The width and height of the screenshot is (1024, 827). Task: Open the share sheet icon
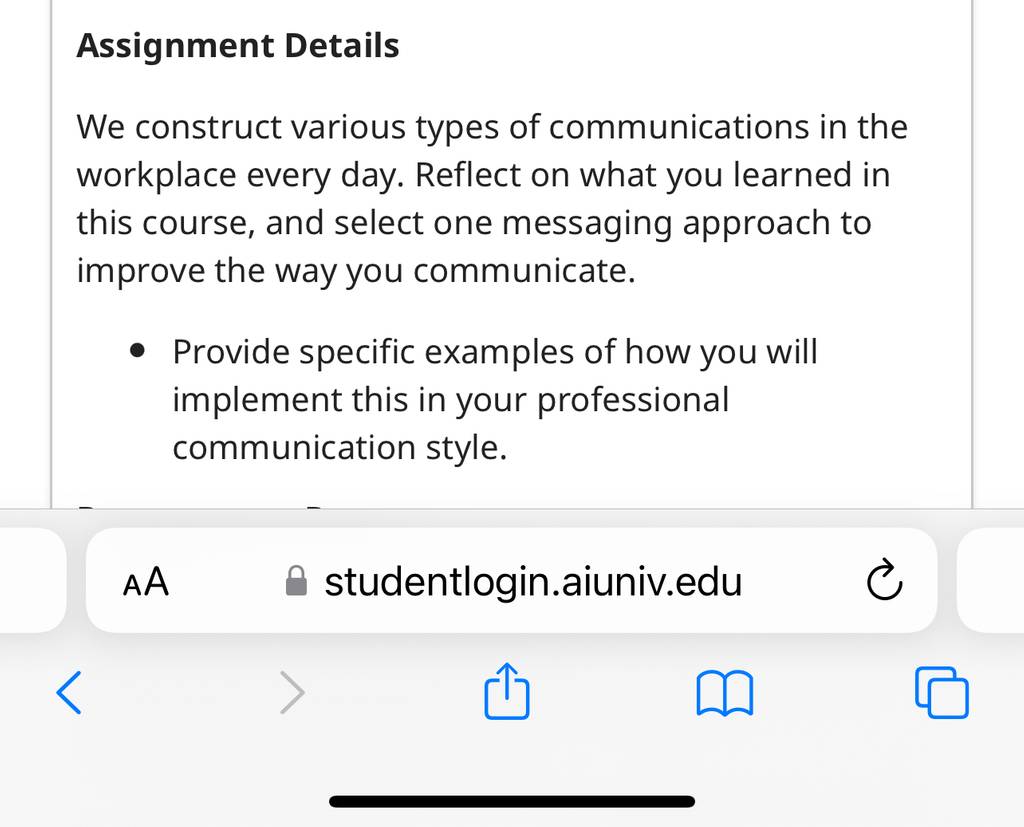point(507,691)
